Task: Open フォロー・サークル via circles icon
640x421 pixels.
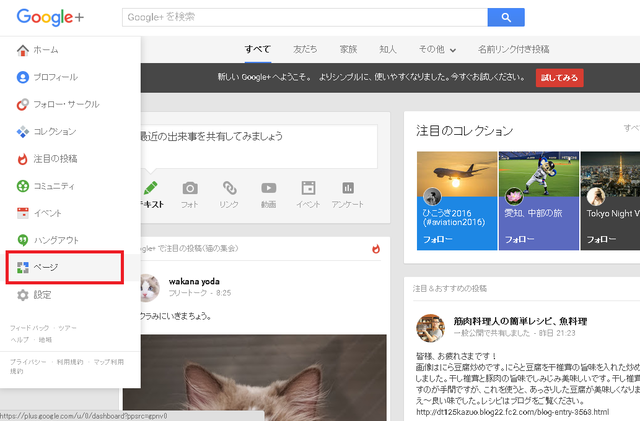Action: (23, 105)
